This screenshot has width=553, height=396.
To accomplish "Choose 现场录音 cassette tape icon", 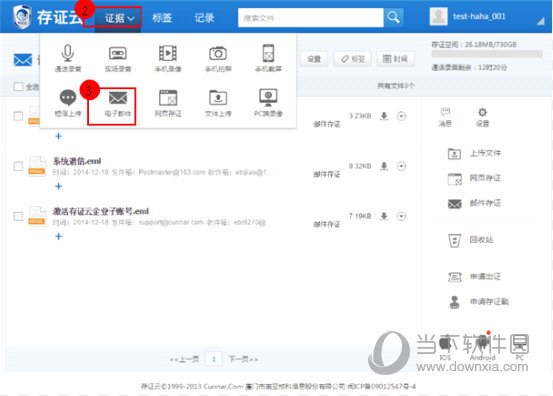I will (118, 58).
